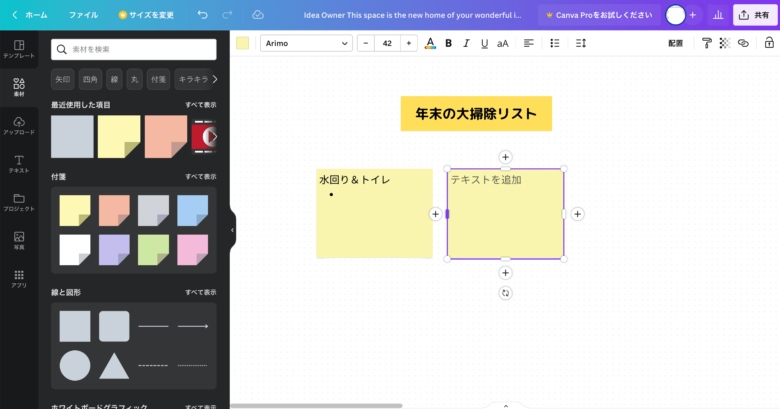Open the Arimo font dropdown

point(306,43)
